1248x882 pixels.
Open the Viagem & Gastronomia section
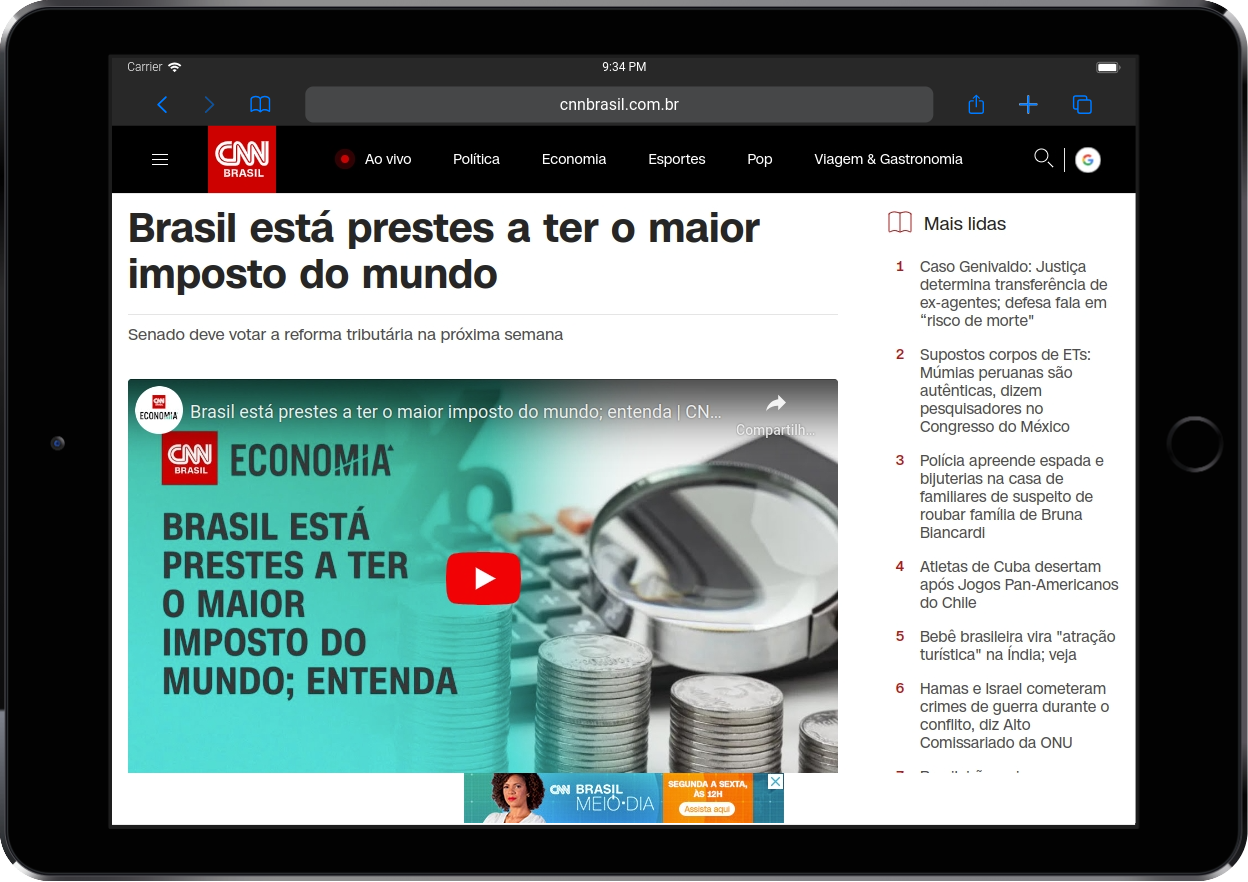click(888, 159)
